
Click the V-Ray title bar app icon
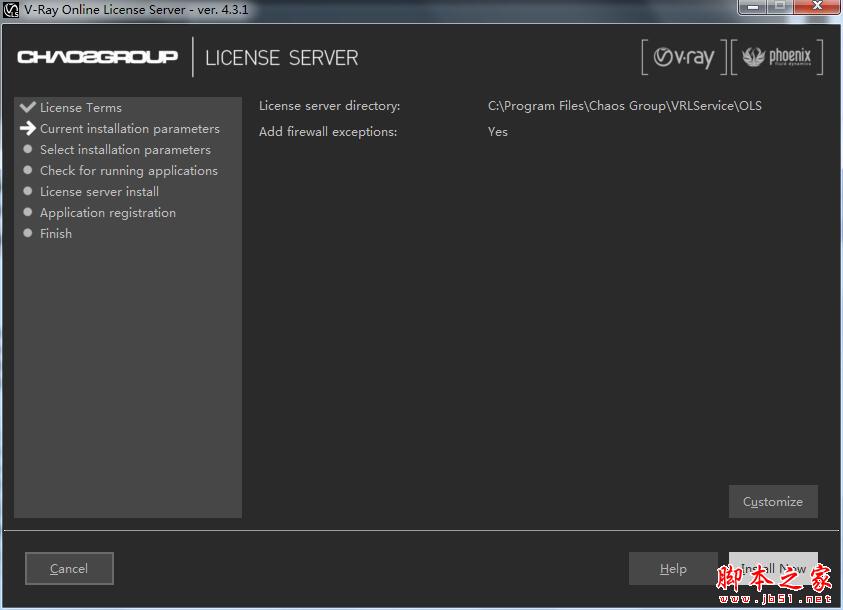[x=11, y=10]
